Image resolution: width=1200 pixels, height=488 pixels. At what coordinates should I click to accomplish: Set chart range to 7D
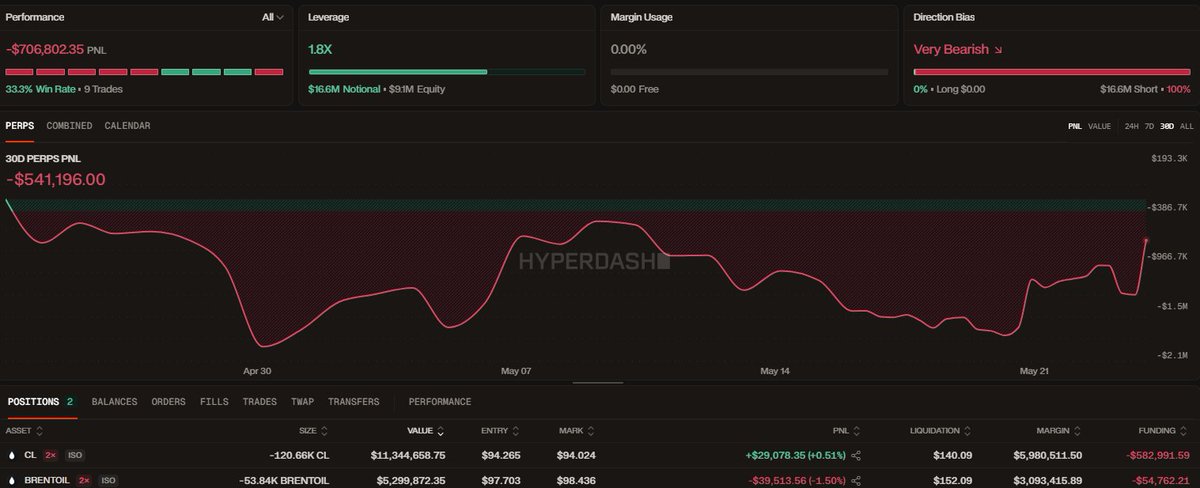(x=1150, y=126)
